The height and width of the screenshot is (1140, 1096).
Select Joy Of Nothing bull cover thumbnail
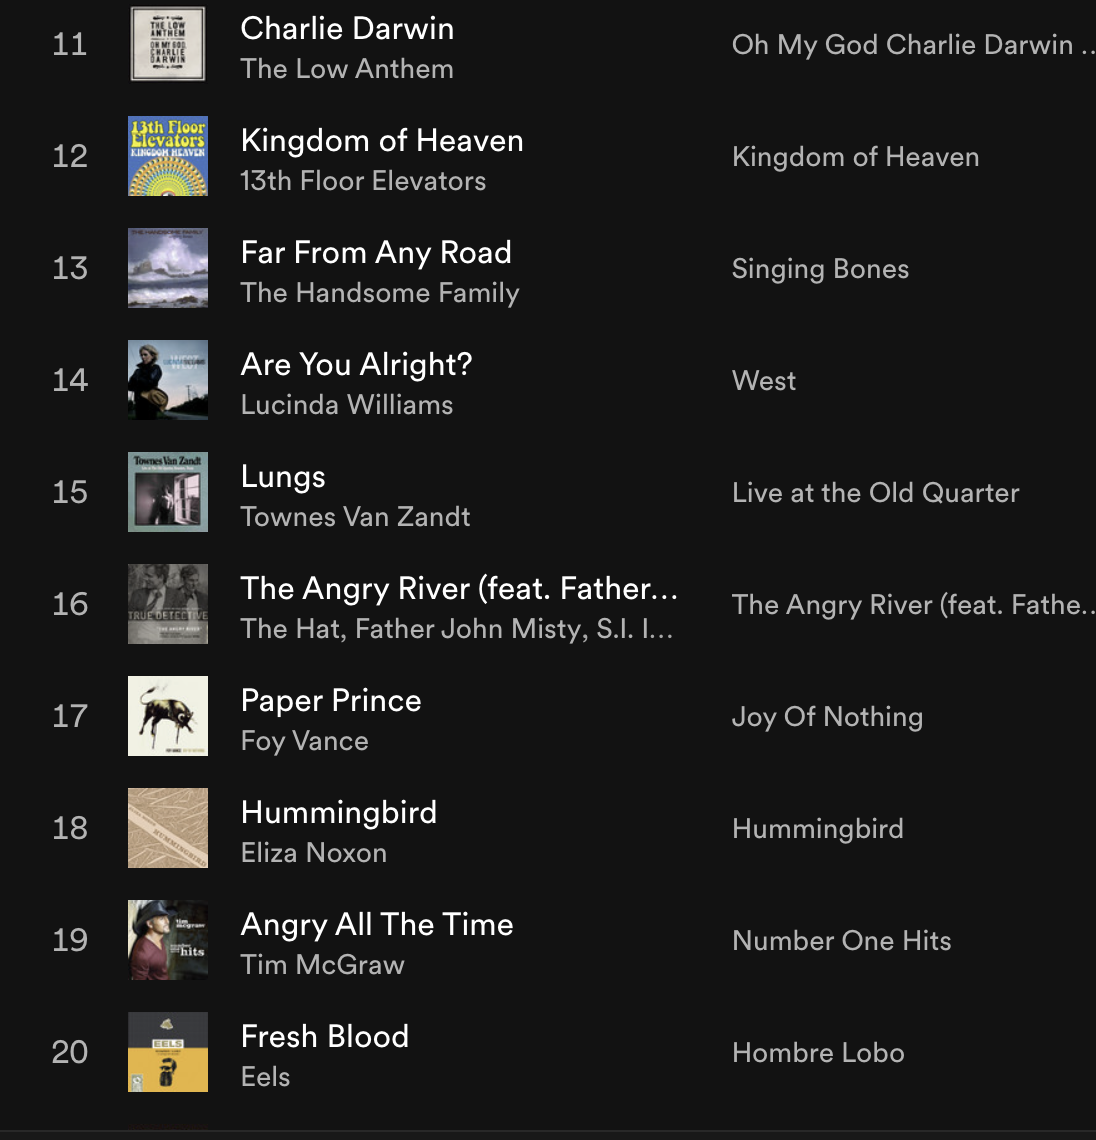click(168, 715)
